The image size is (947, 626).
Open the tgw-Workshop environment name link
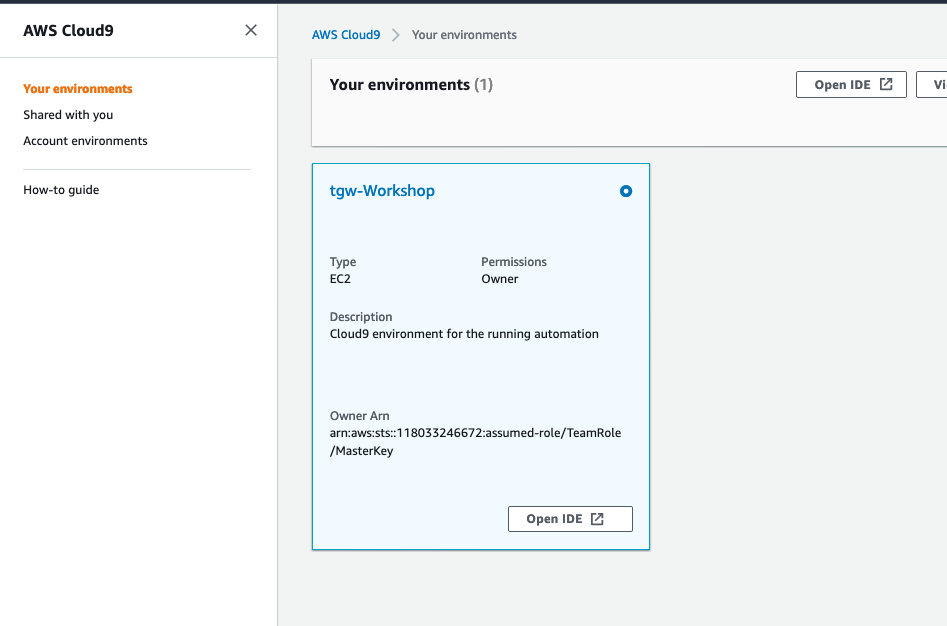[382, 190]
